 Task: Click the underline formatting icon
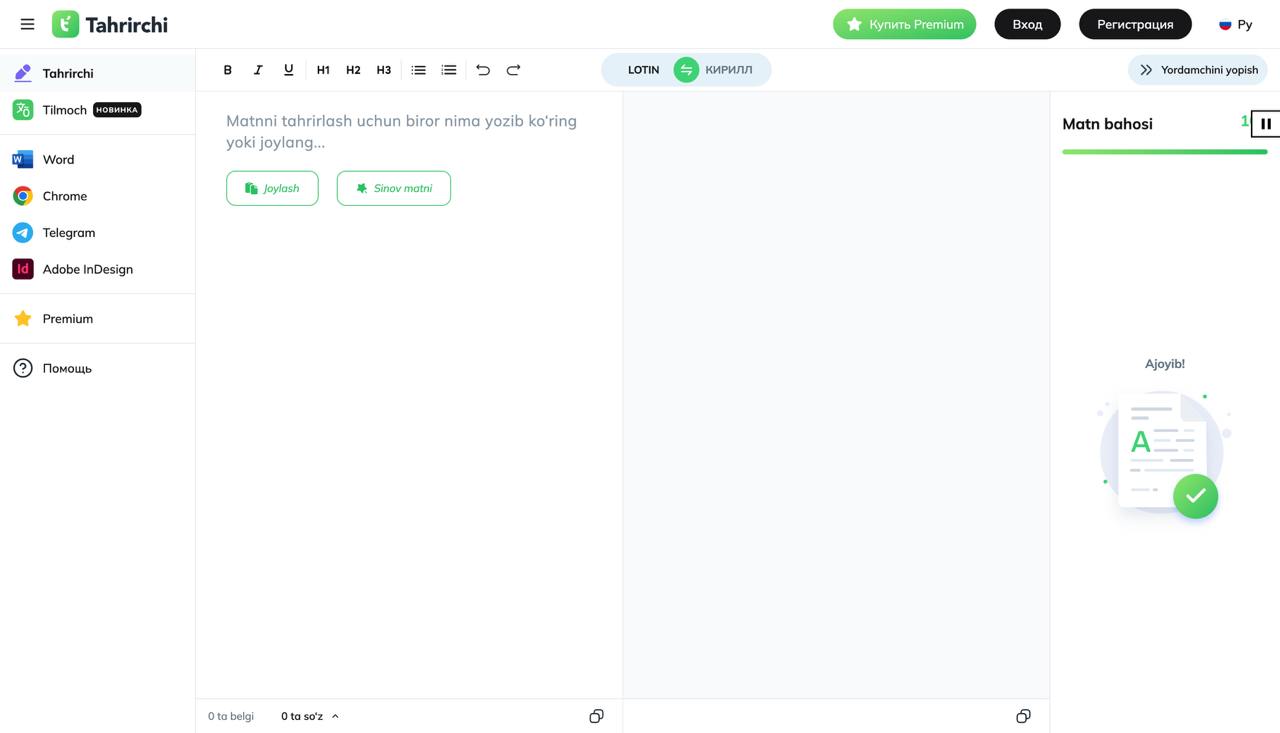click(288, 70)
